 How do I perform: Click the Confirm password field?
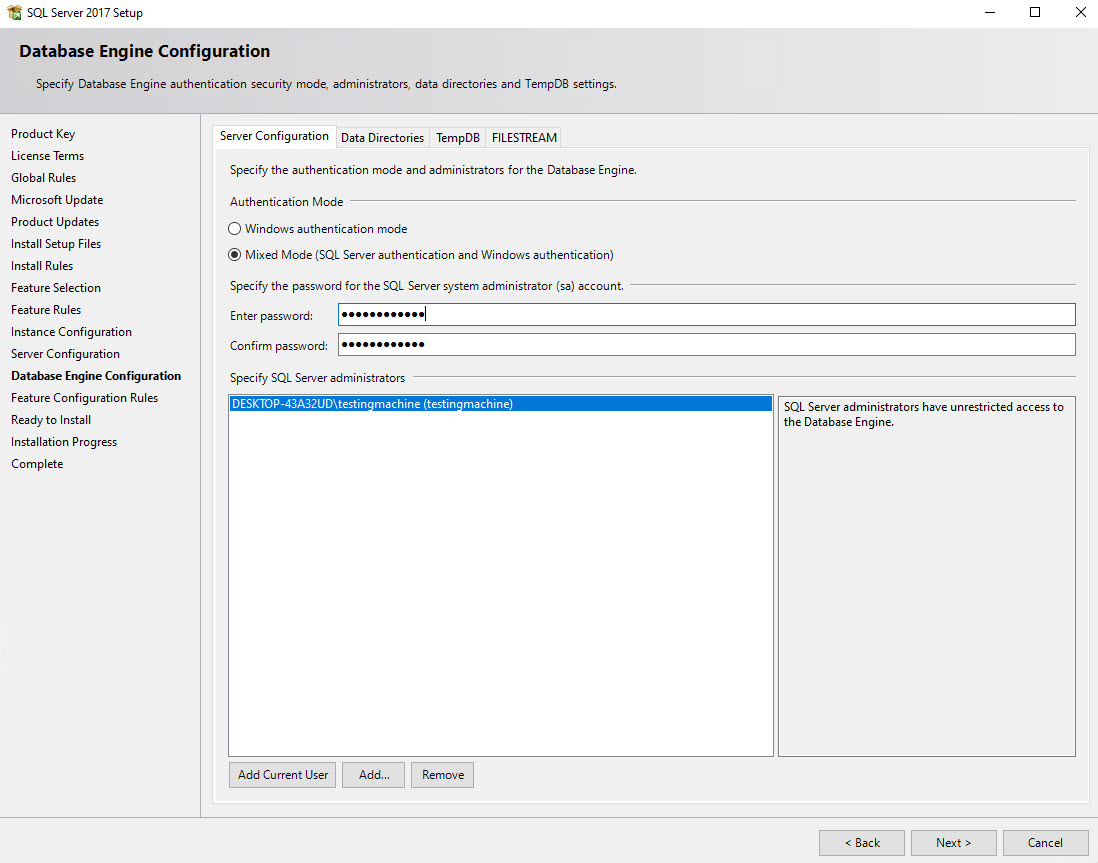[707, 345]
